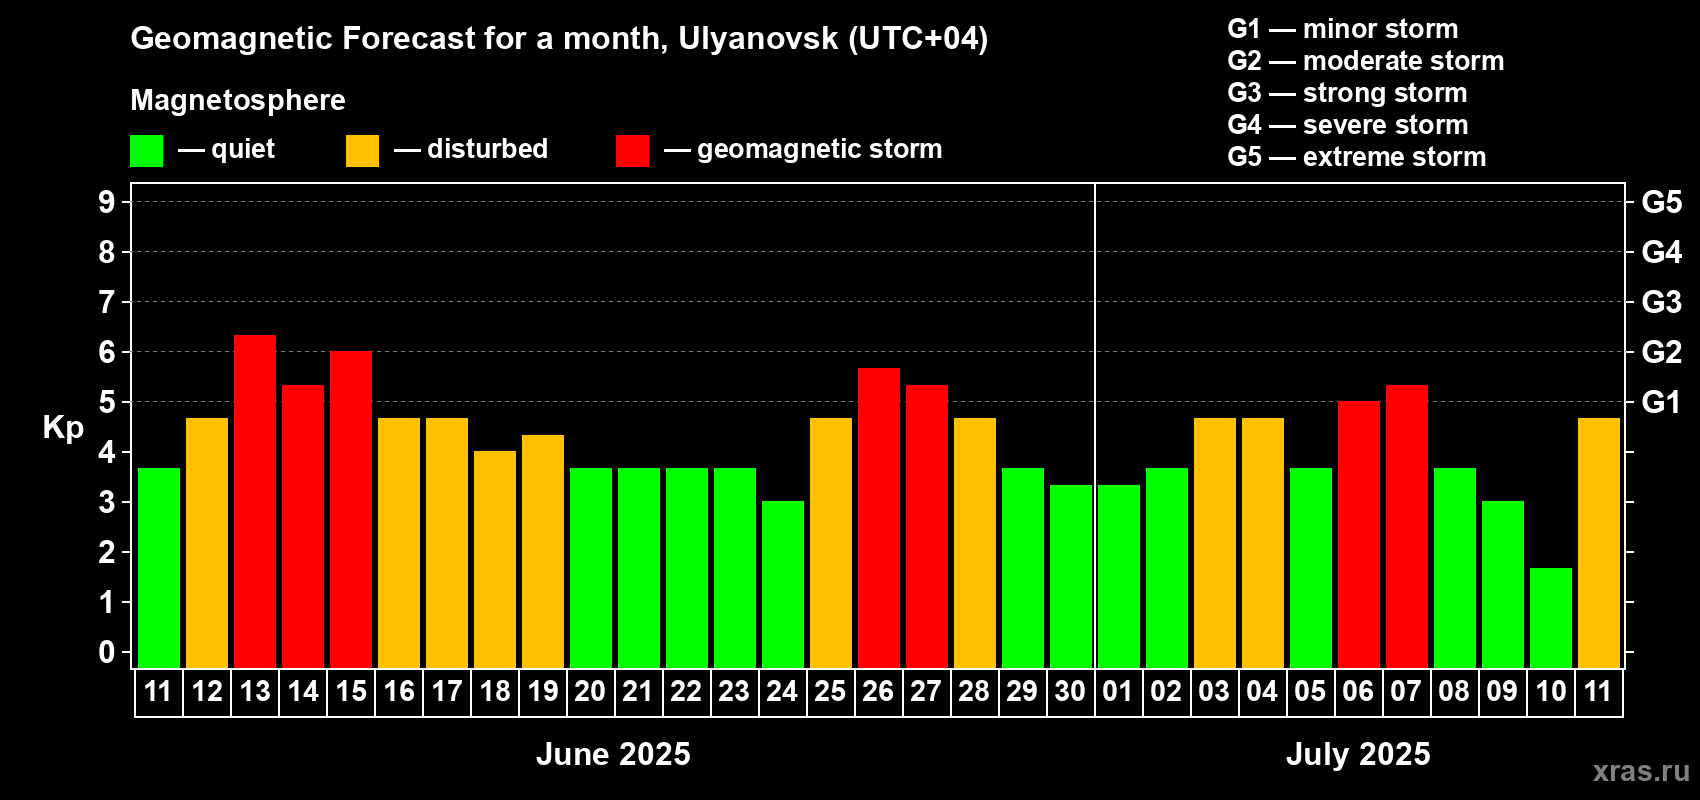Select the green bar for July 10
The image size is (1700, 800).
[1551, 618]
